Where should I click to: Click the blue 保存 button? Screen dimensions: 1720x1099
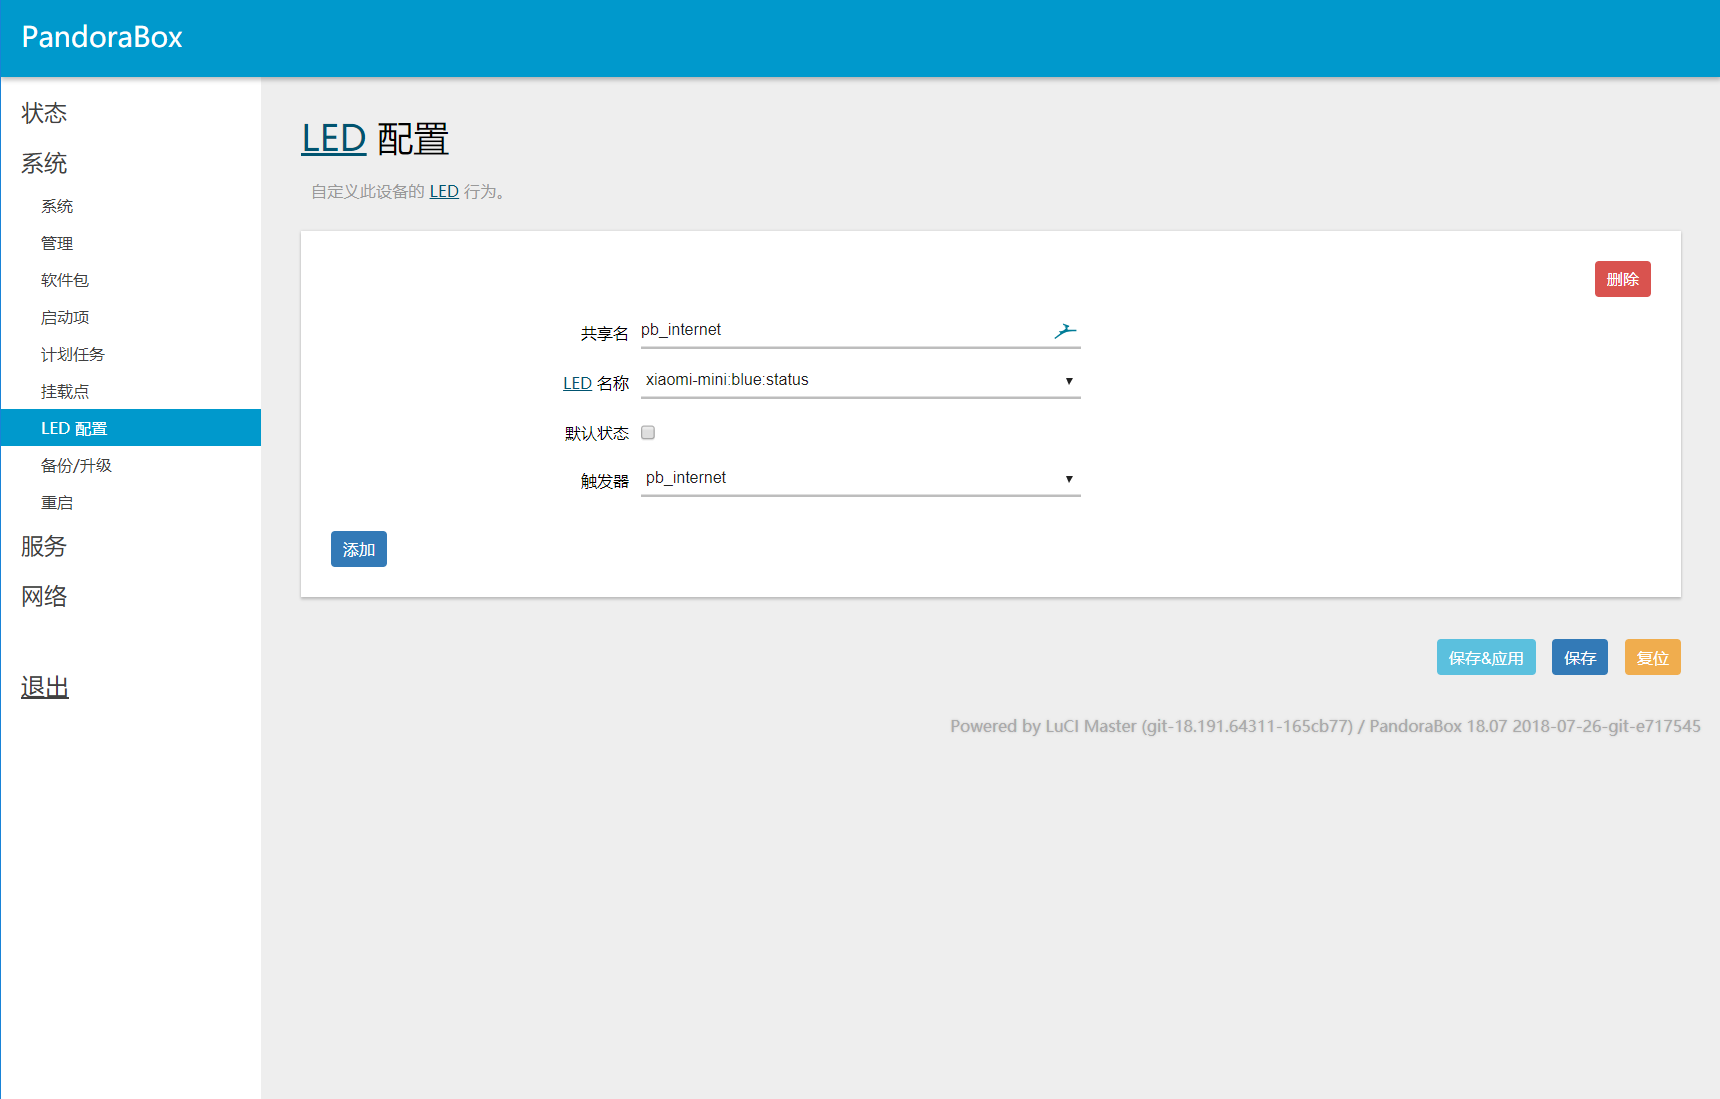(x=1579, y=658)
